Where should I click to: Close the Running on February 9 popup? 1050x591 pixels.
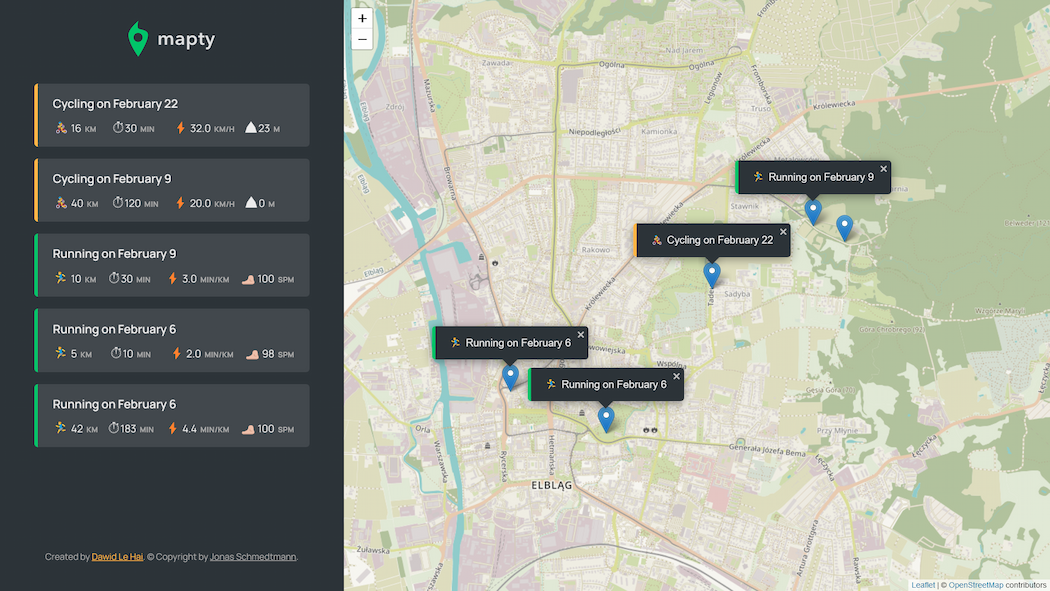click(883, 169)
